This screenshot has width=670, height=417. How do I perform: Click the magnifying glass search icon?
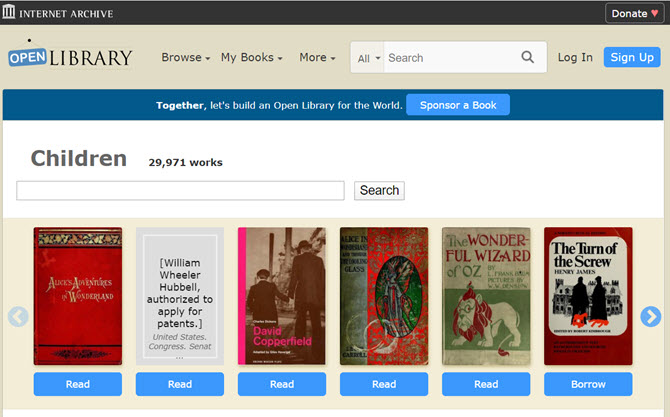528,57
